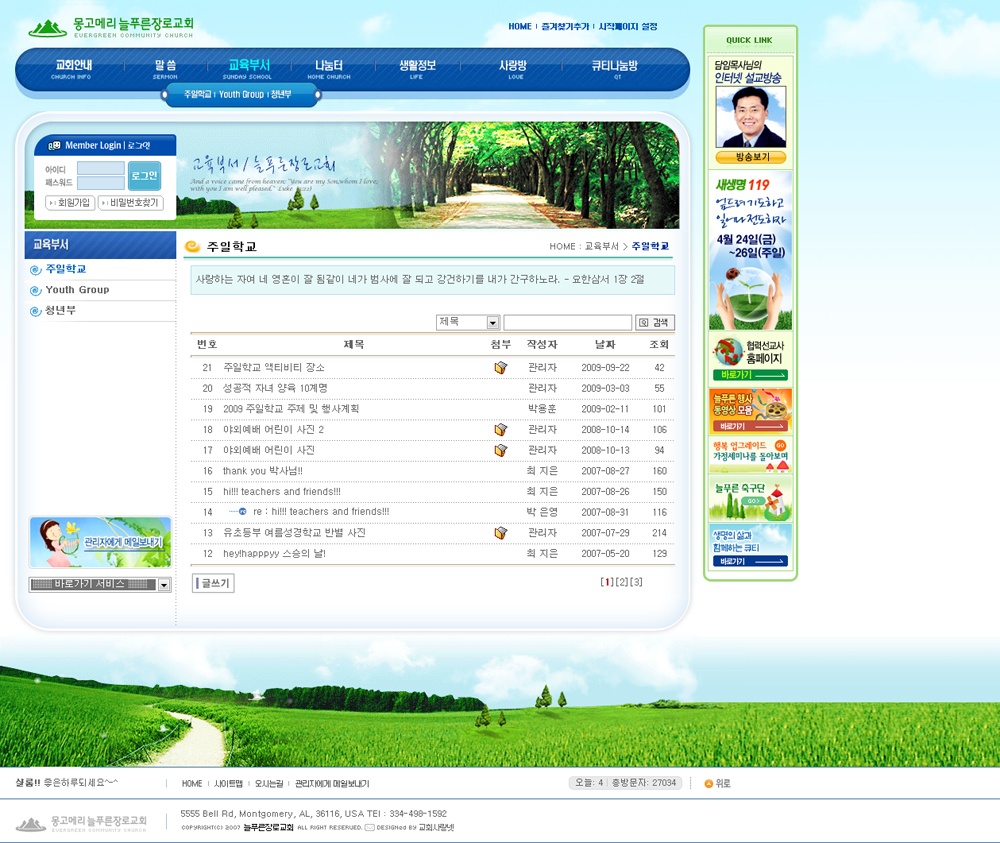Viewport: 1000px width, 843px height.
Task: Click the 글쓰기 write button
Action: [213, 583]
